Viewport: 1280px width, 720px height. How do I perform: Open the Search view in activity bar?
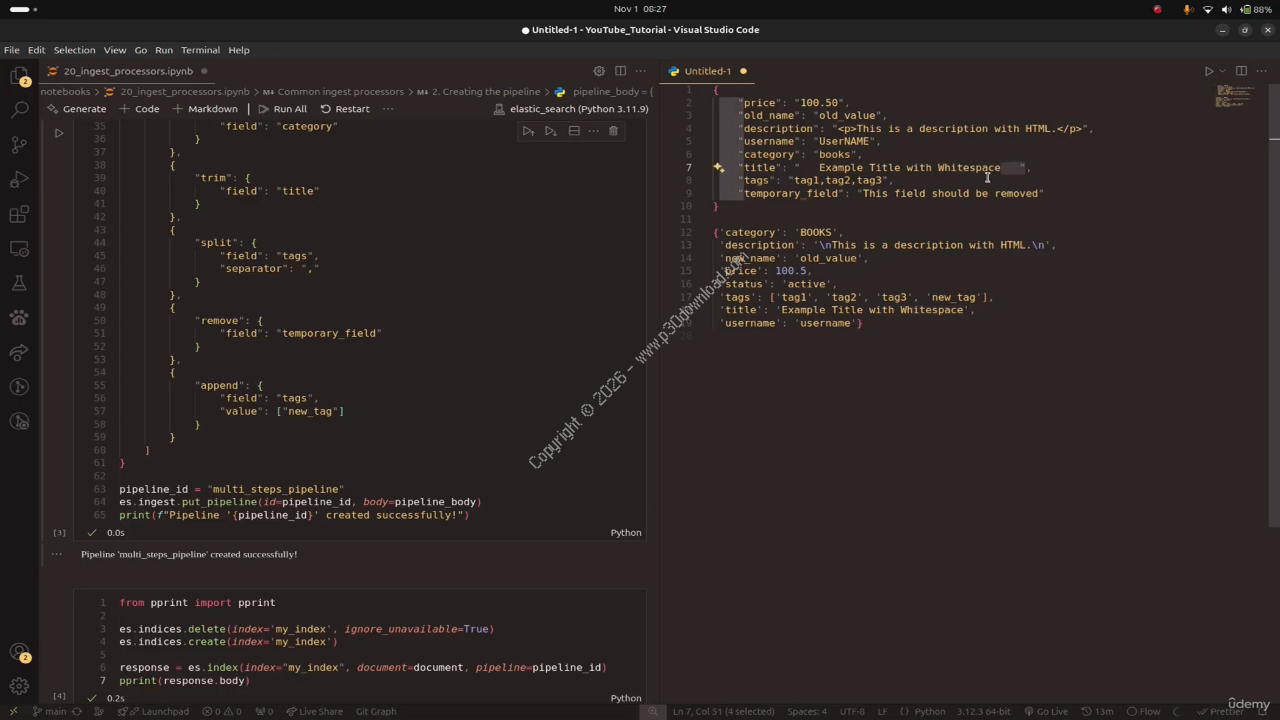point(19,110)
